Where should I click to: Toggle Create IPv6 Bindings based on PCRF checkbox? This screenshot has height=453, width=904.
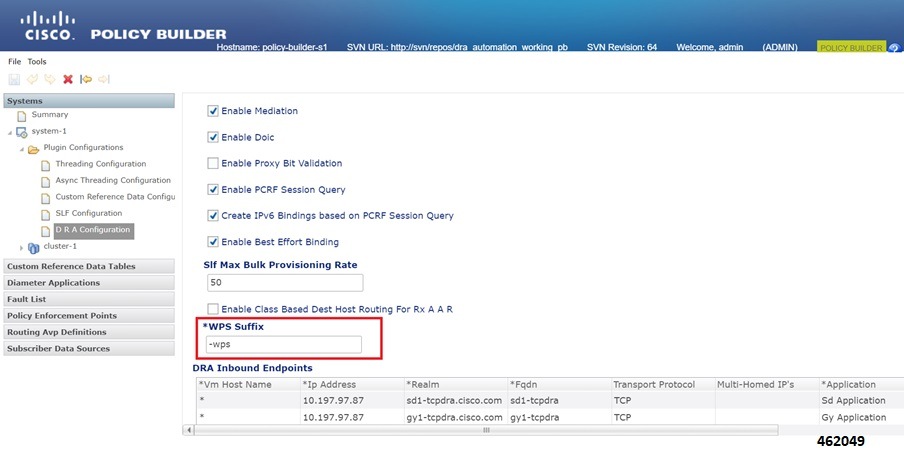pos(213,216)
